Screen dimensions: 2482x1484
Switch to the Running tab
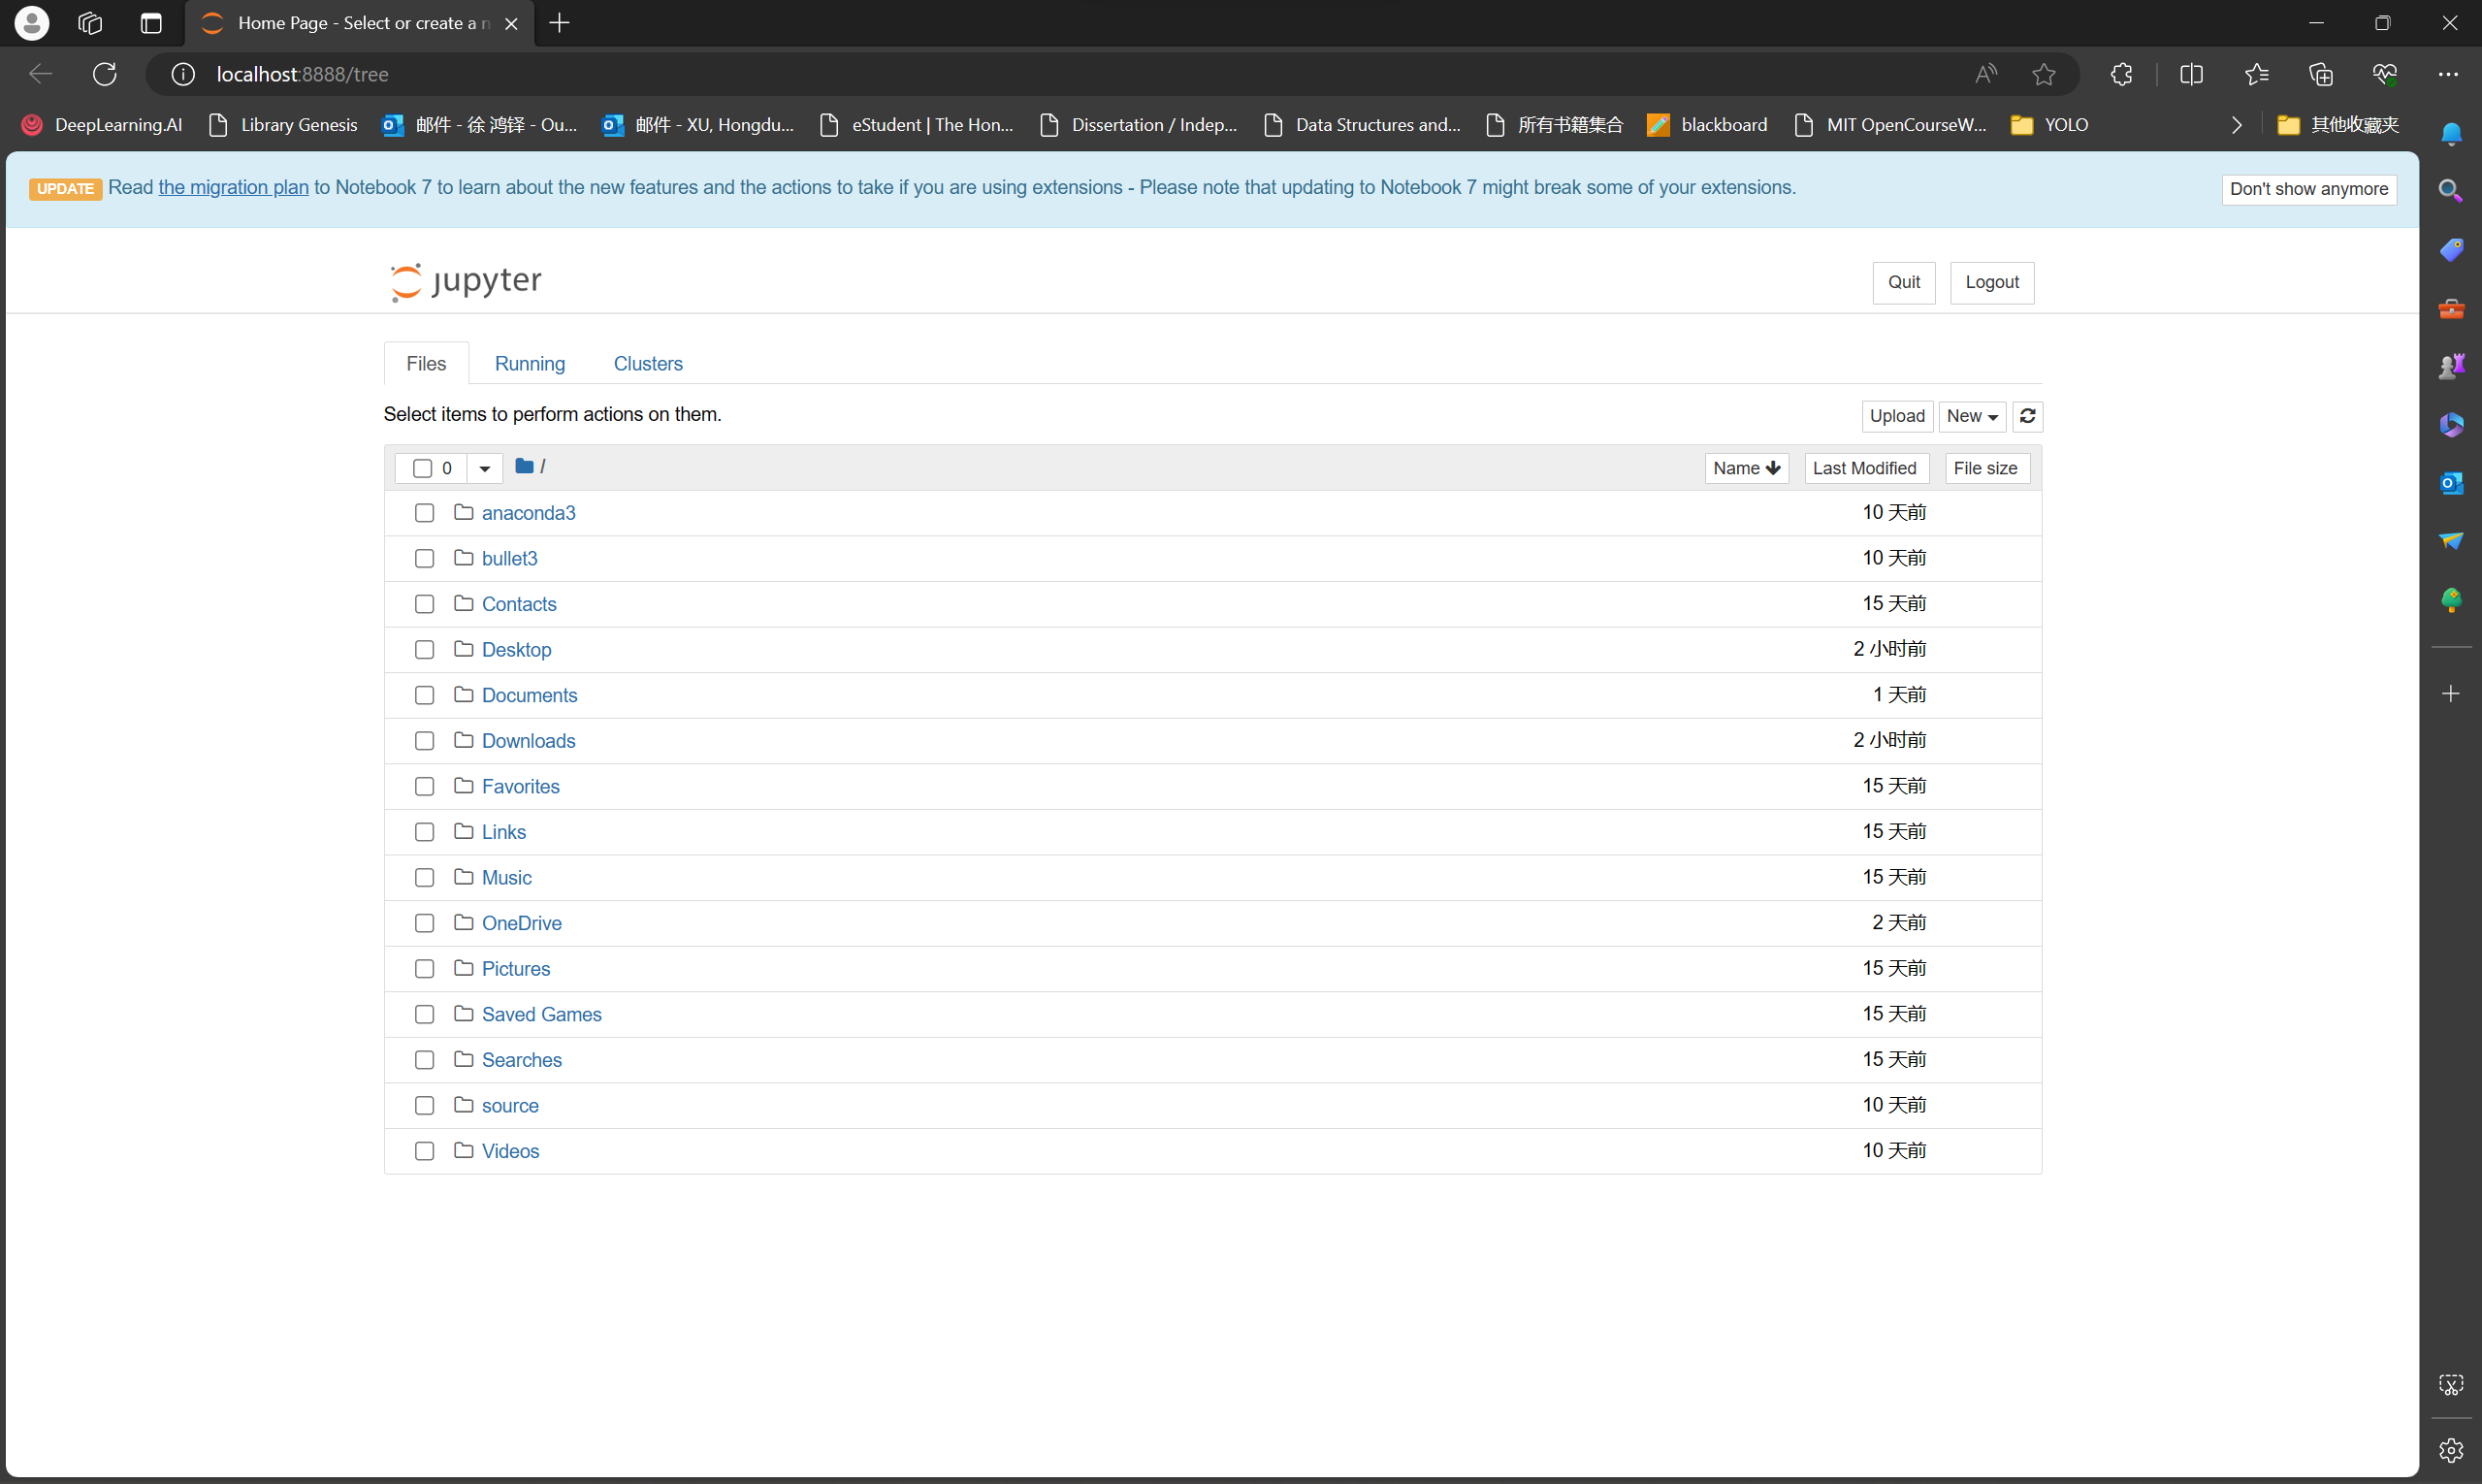point(530,364)
